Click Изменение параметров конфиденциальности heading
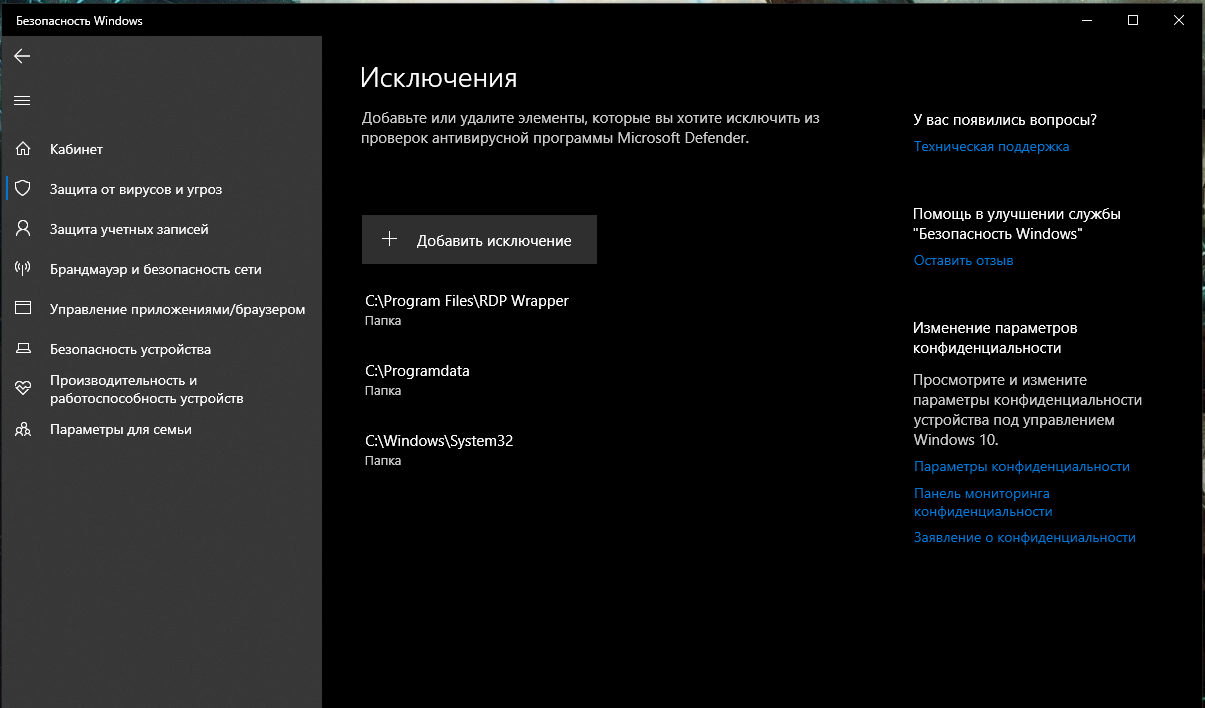The image size is (1205, 708). click(x=995, y=338)
